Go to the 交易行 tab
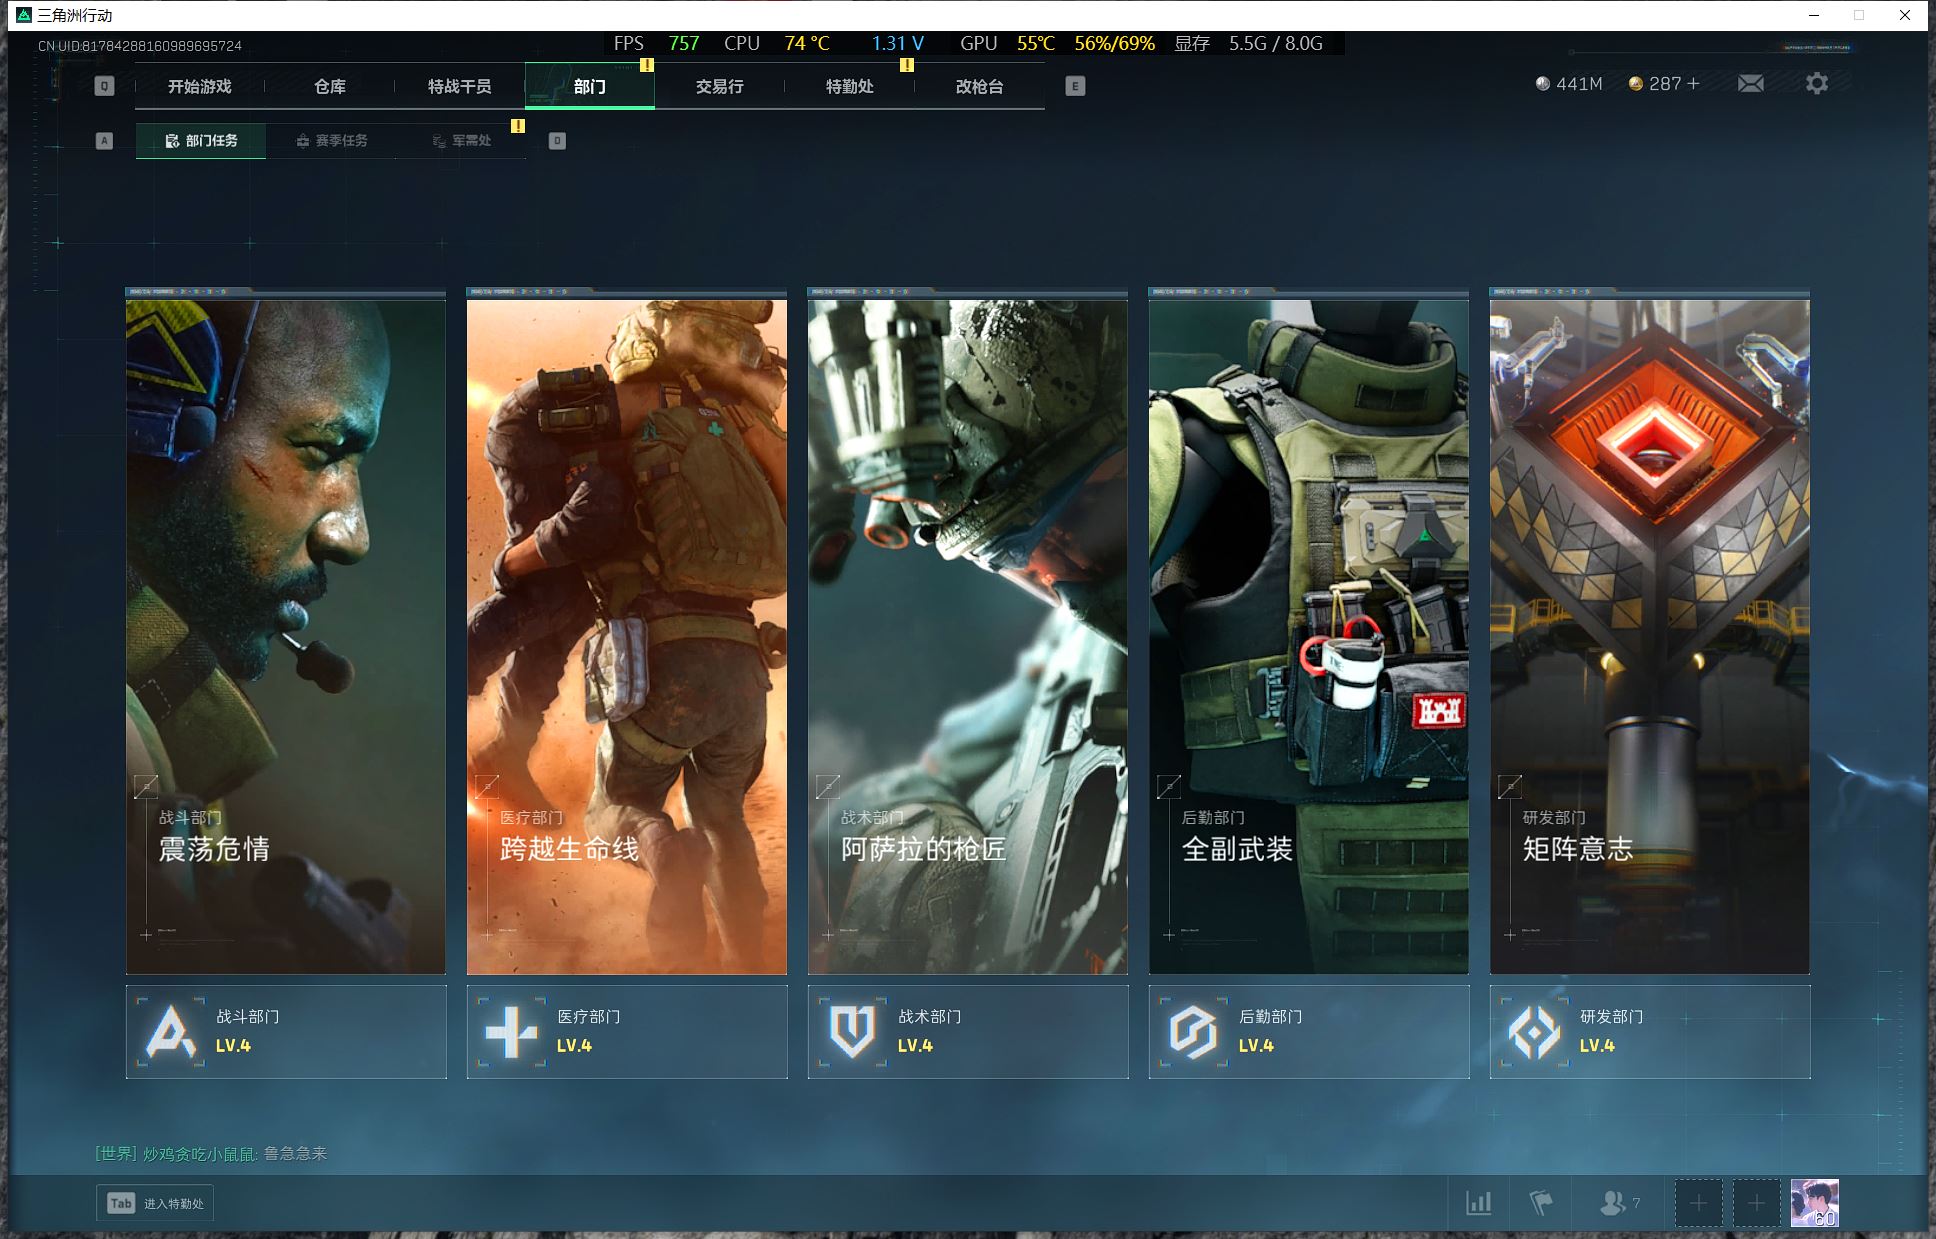 point(720,87)
